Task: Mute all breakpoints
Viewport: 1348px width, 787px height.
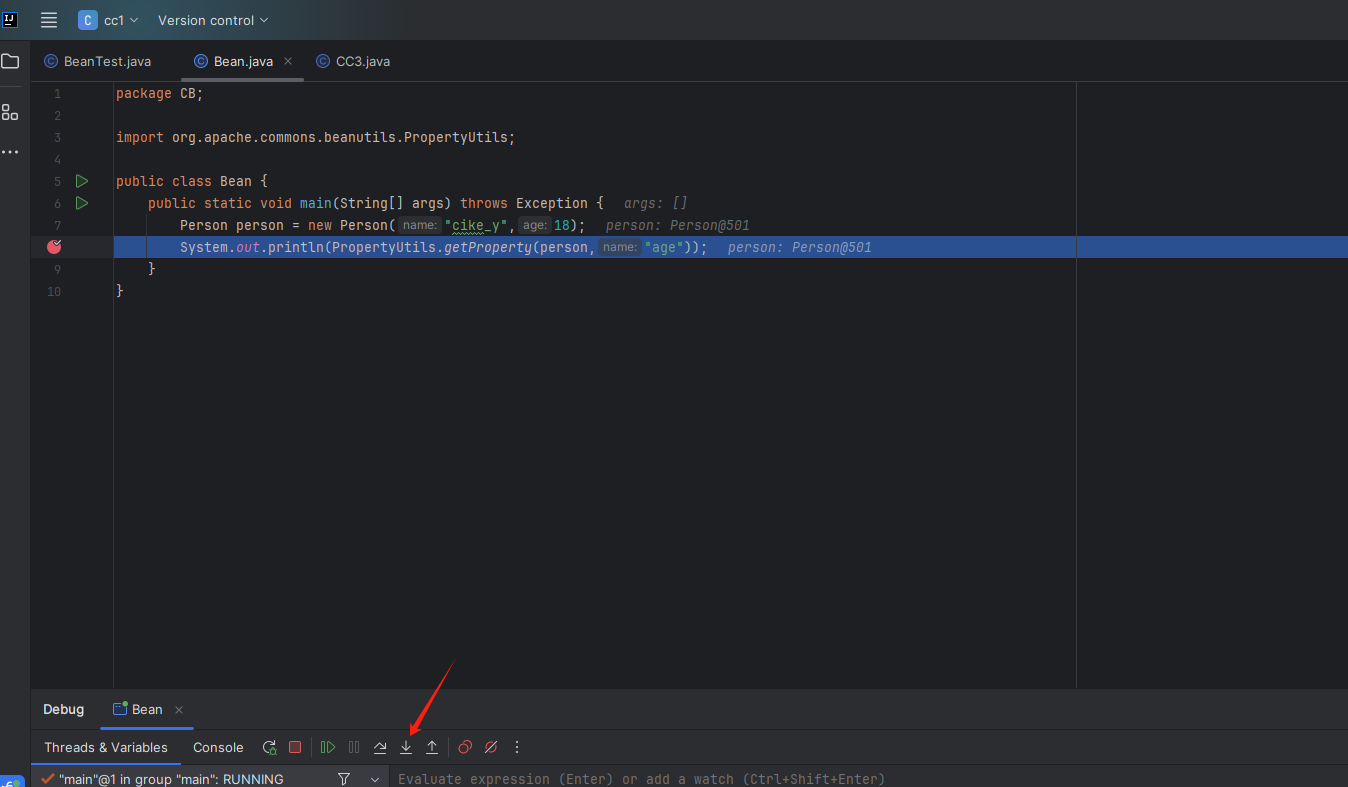Action: point(490,747)
